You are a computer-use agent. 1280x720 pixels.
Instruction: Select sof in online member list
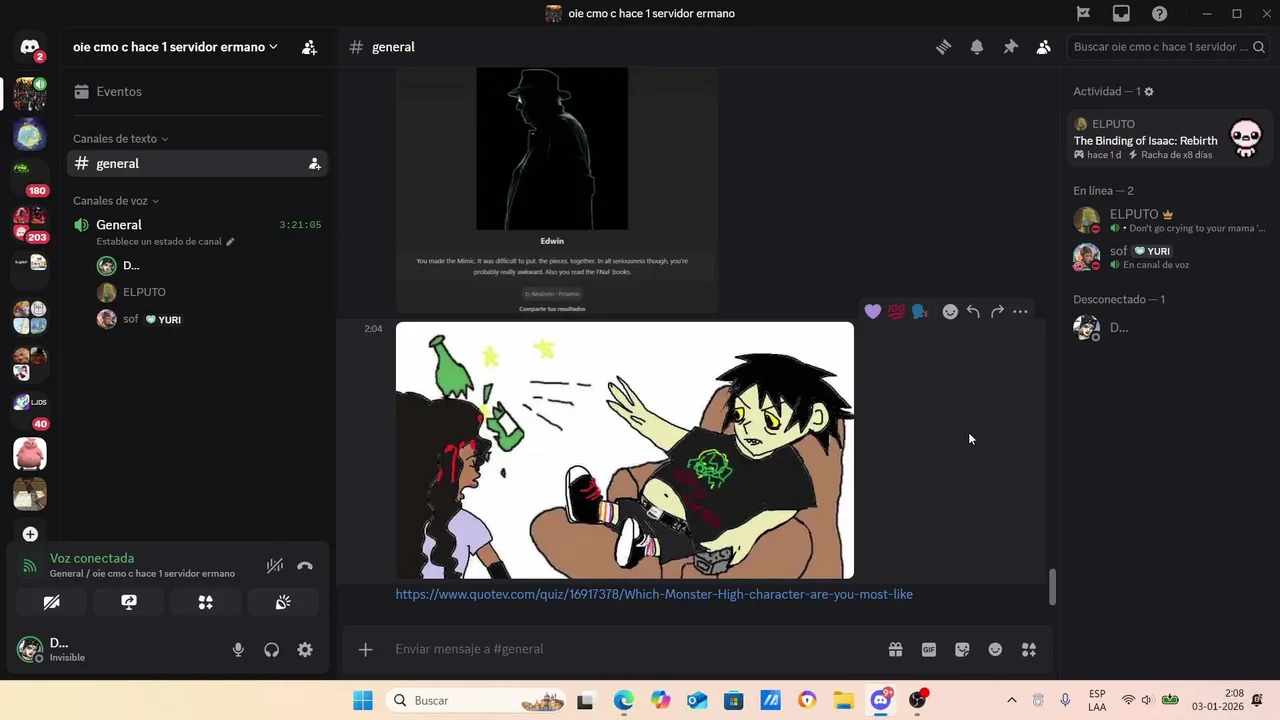[1169, 257]
